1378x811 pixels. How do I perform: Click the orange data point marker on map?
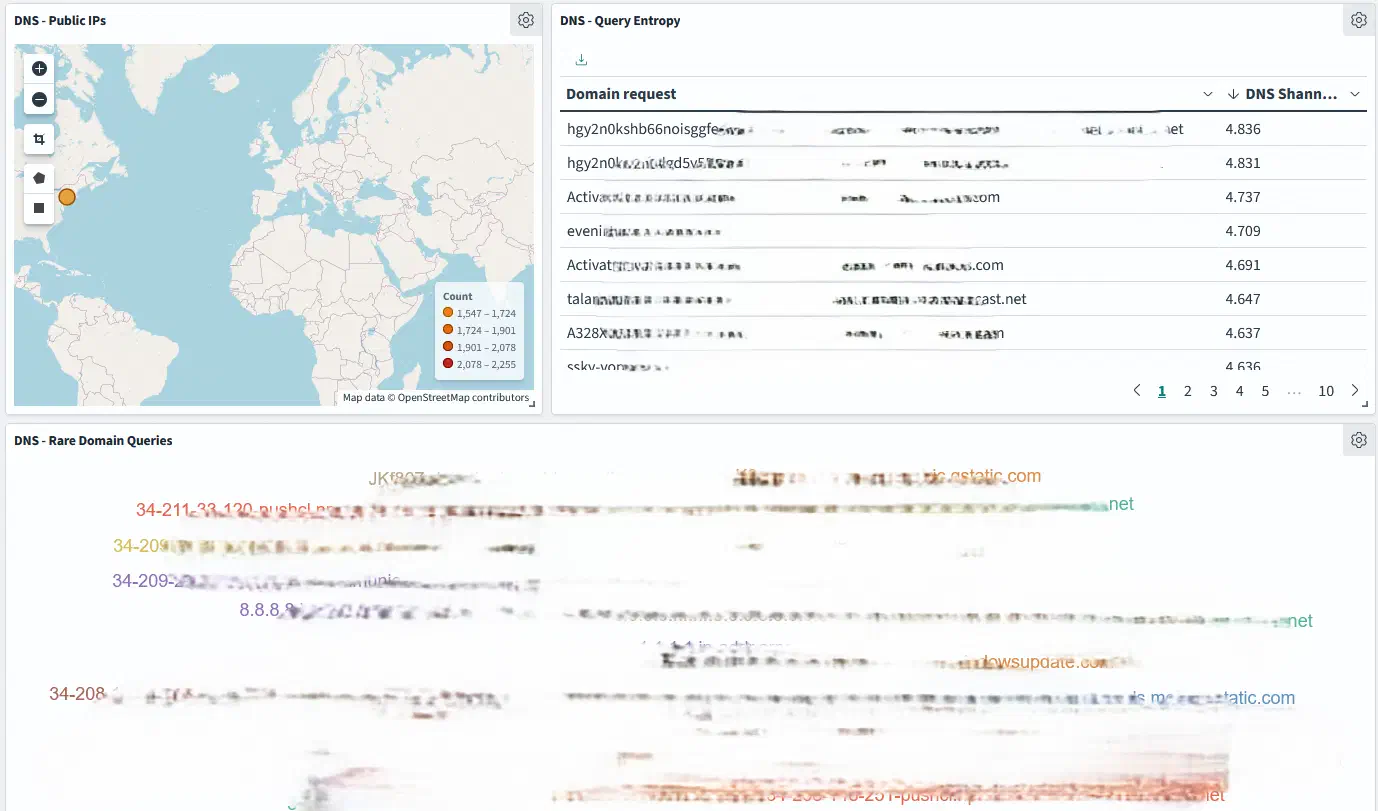(x=67, y=197)
